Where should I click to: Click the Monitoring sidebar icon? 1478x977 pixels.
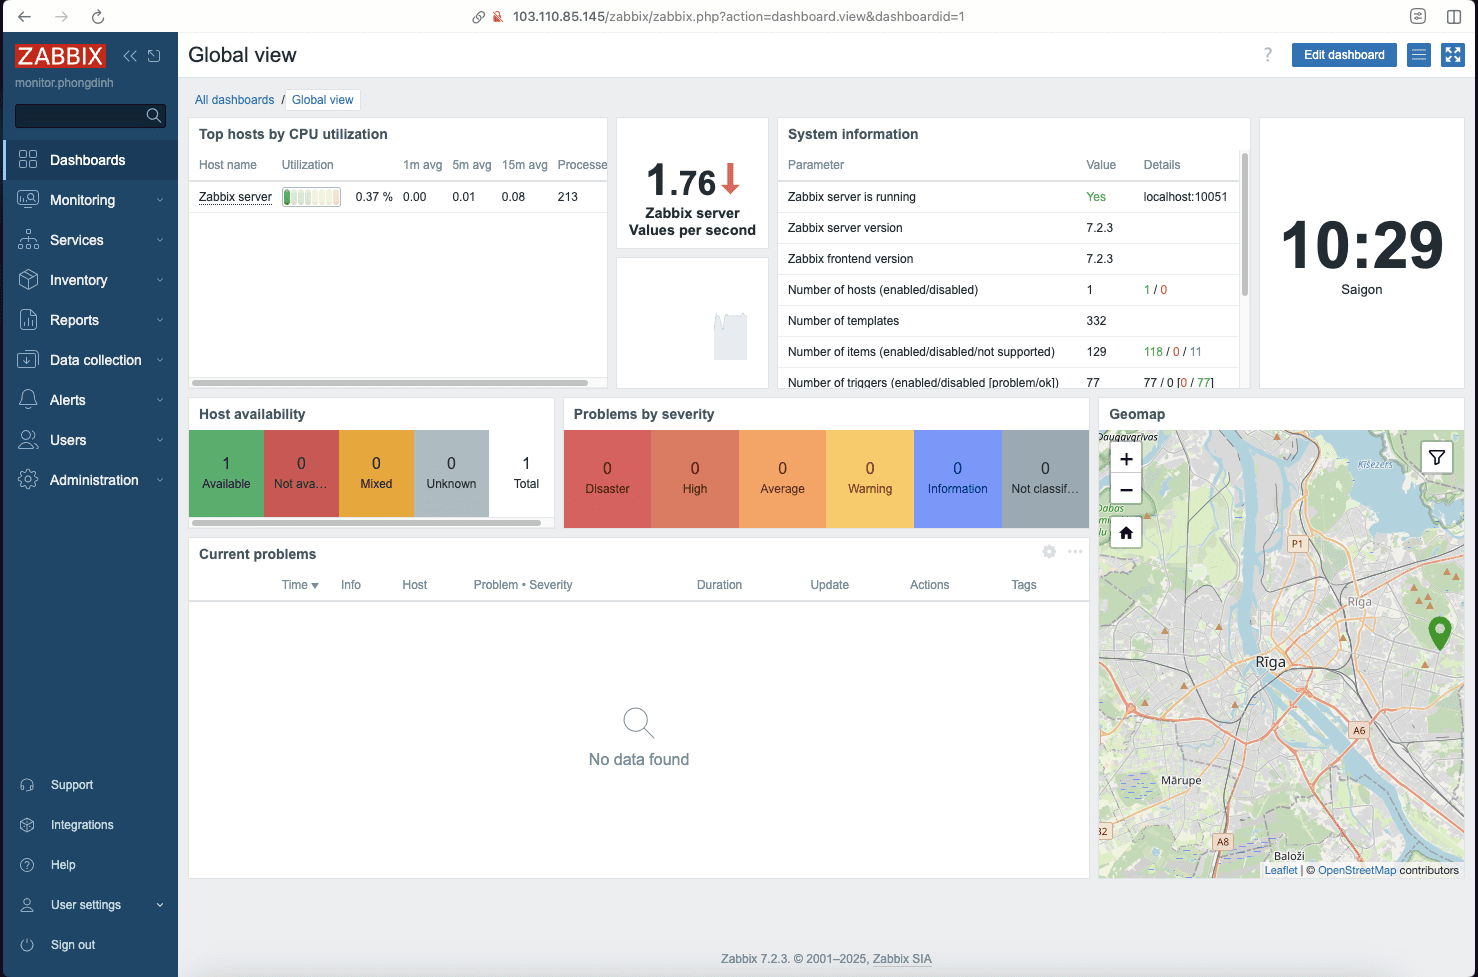point(28,200)
